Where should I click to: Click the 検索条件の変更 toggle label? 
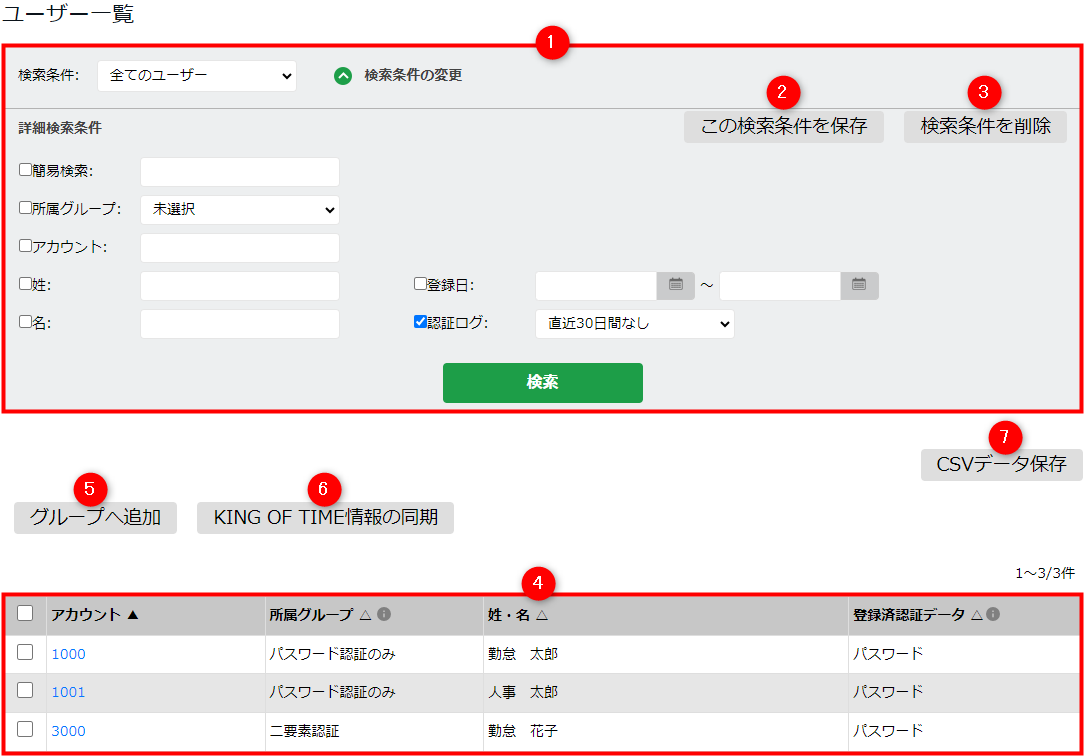(x=413, y=75)
